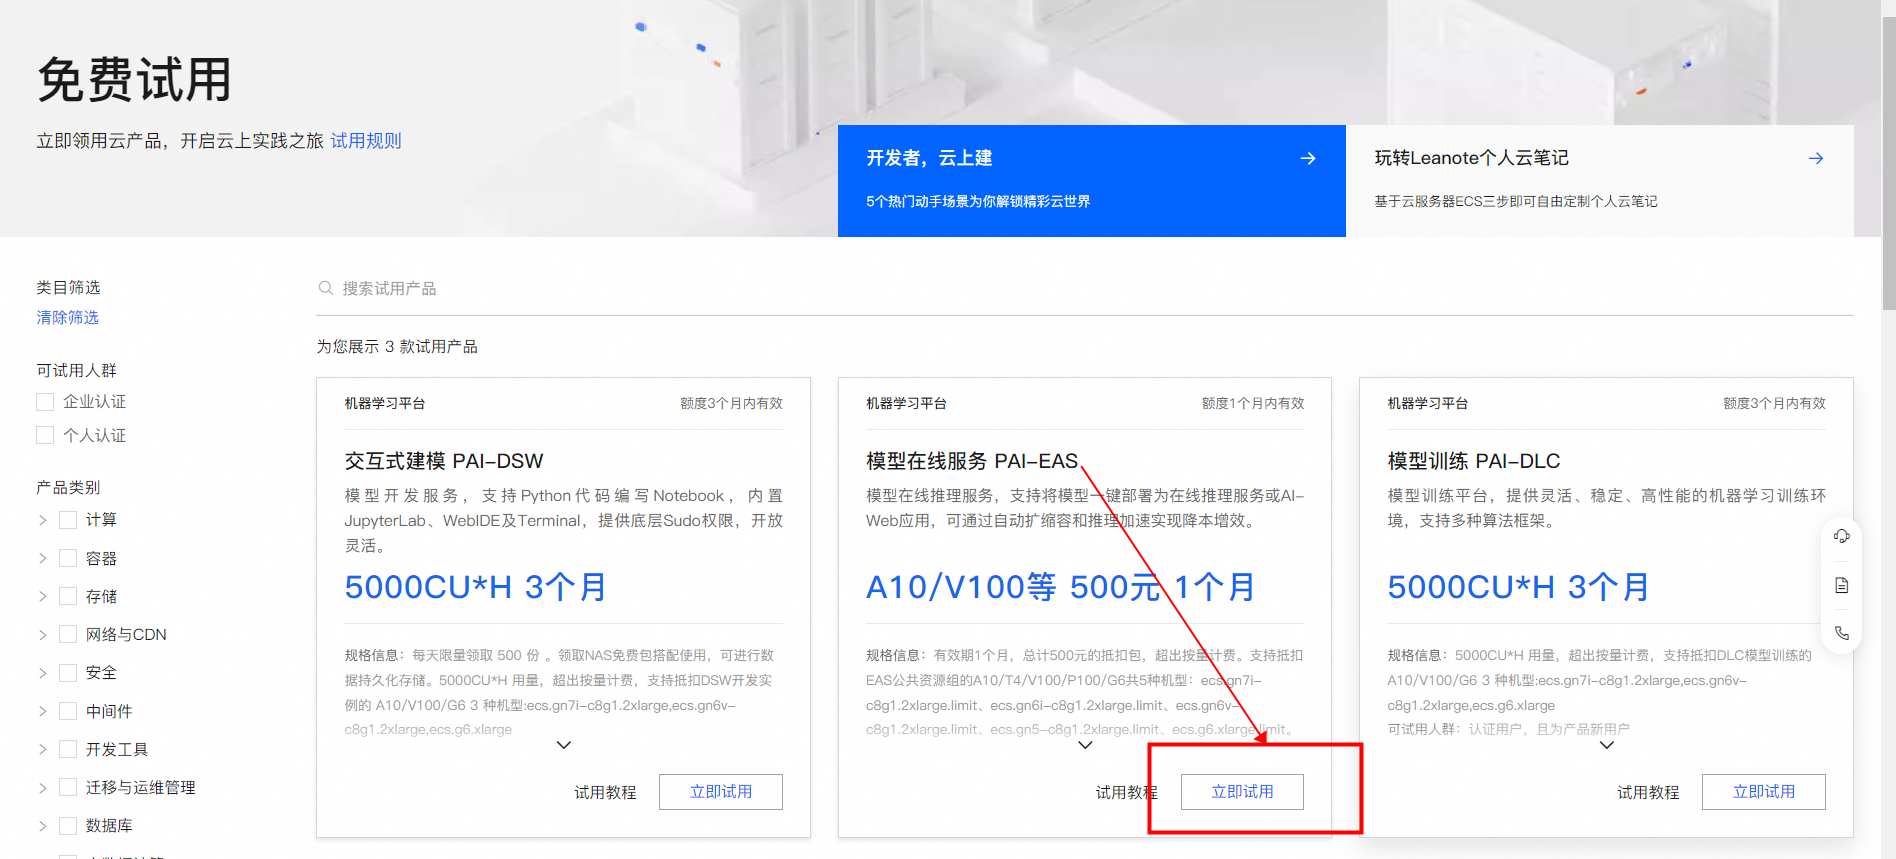
Task: Expand the 安全 category arrow
Action: tap(42, 673)
